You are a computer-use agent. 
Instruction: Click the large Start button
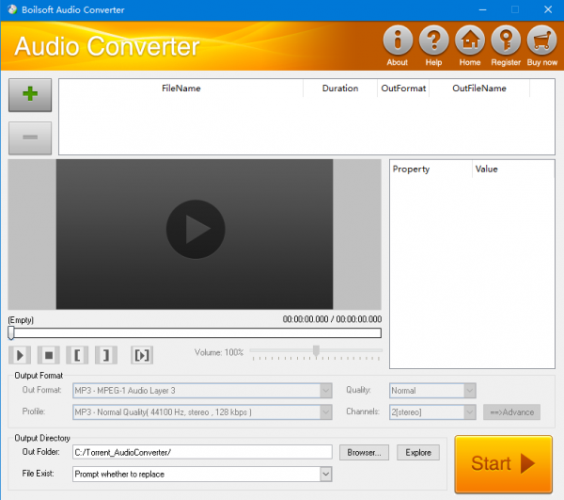(504, 464)
